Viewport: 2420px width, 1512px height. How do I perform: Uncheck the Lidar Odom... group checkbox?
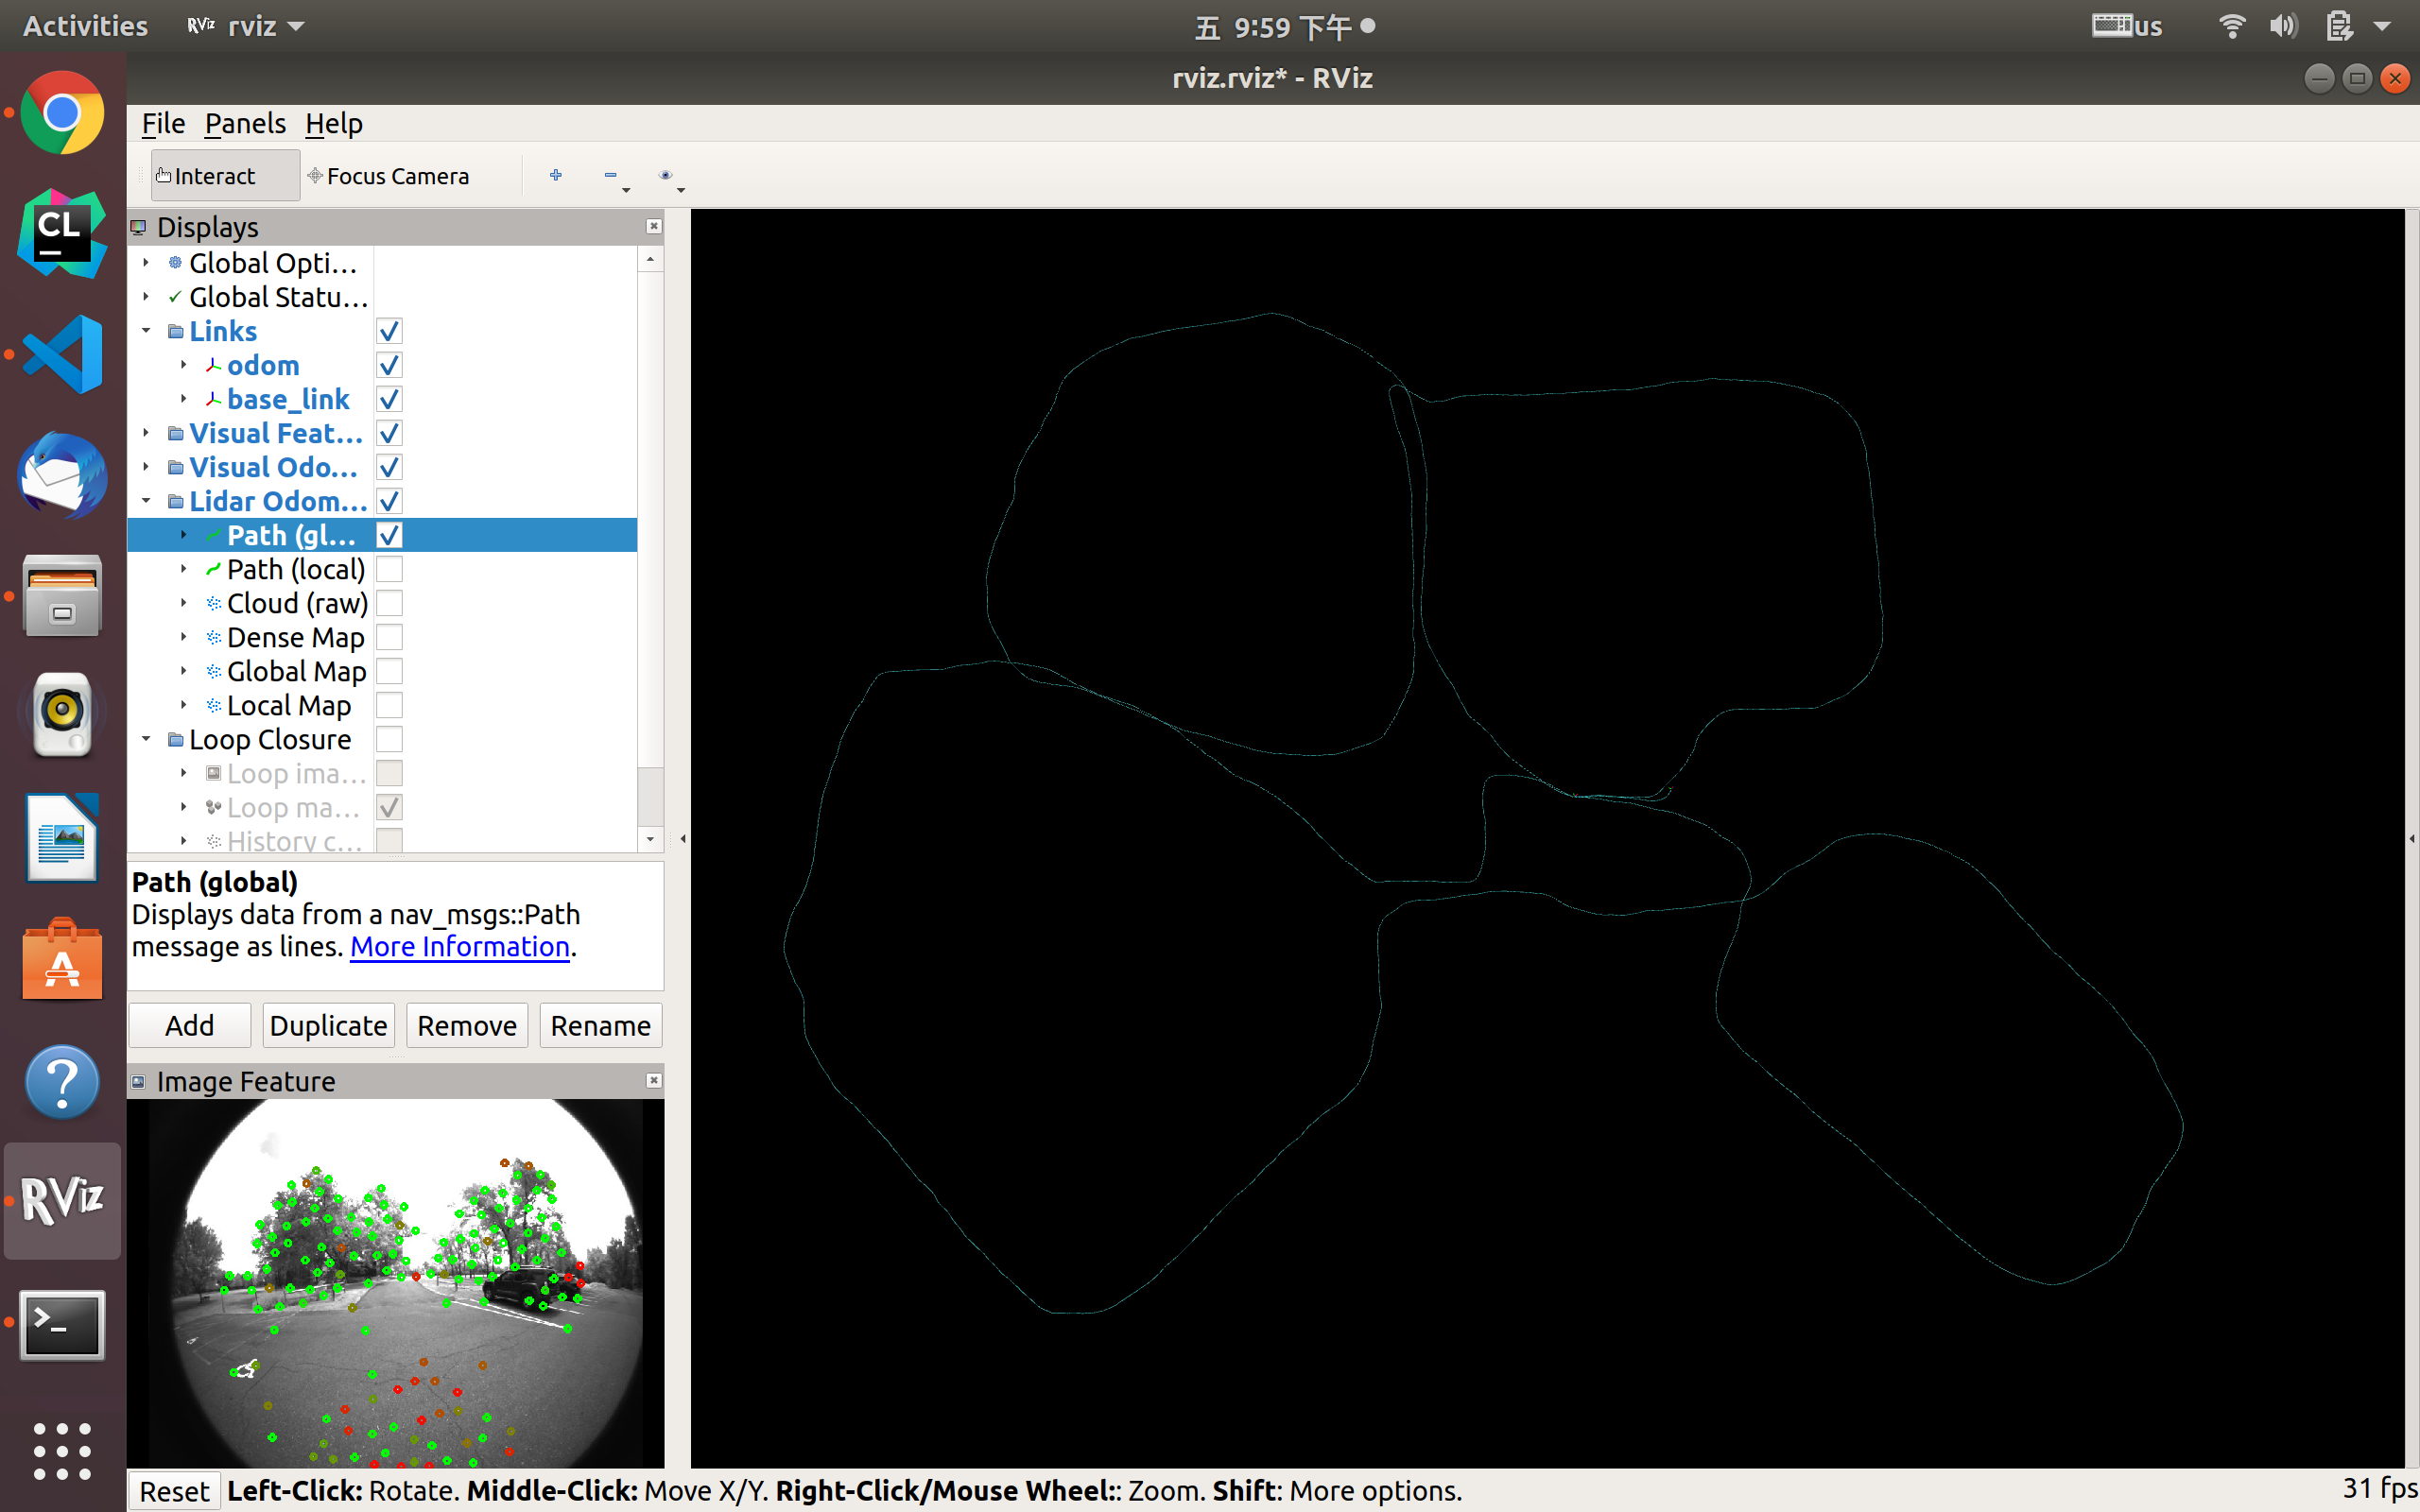tap(389, 501)
